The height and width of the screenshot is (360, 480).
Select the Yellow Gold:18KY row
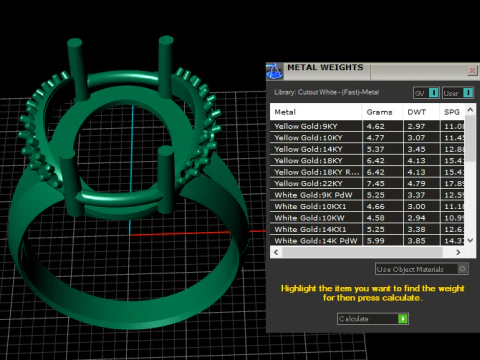pos(367,161)
